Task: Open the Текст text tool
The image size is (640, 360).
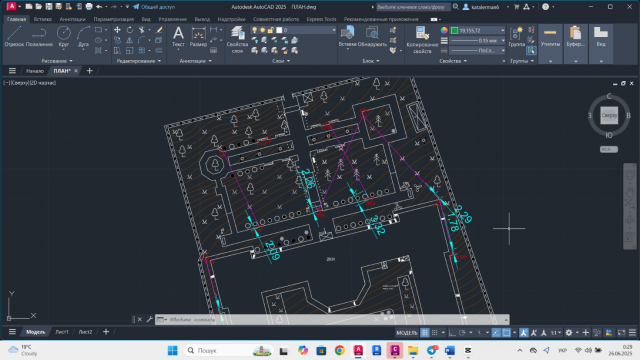Action: (178, 36)
